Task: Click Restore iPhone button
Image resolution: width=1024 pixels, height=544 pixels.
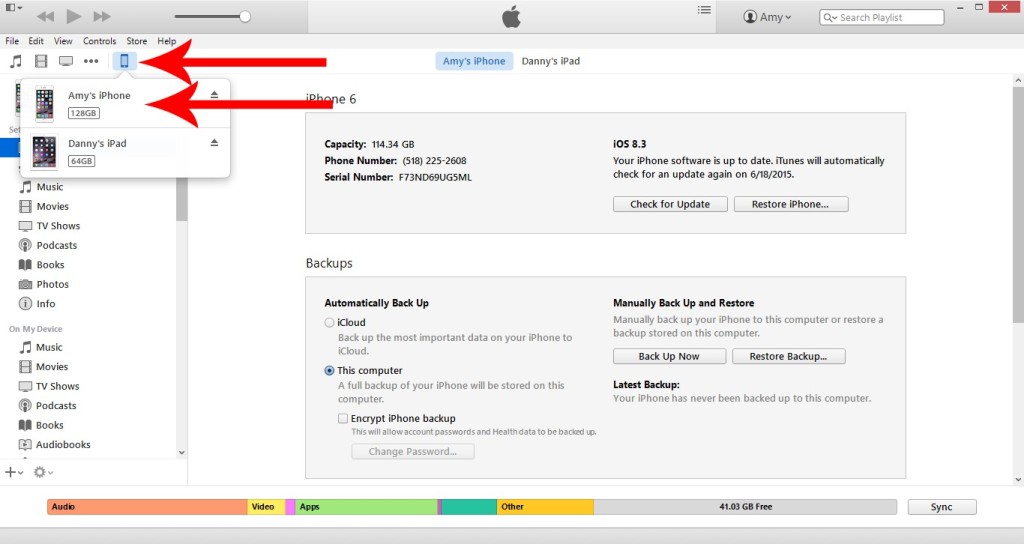Action: coord(791,204)
